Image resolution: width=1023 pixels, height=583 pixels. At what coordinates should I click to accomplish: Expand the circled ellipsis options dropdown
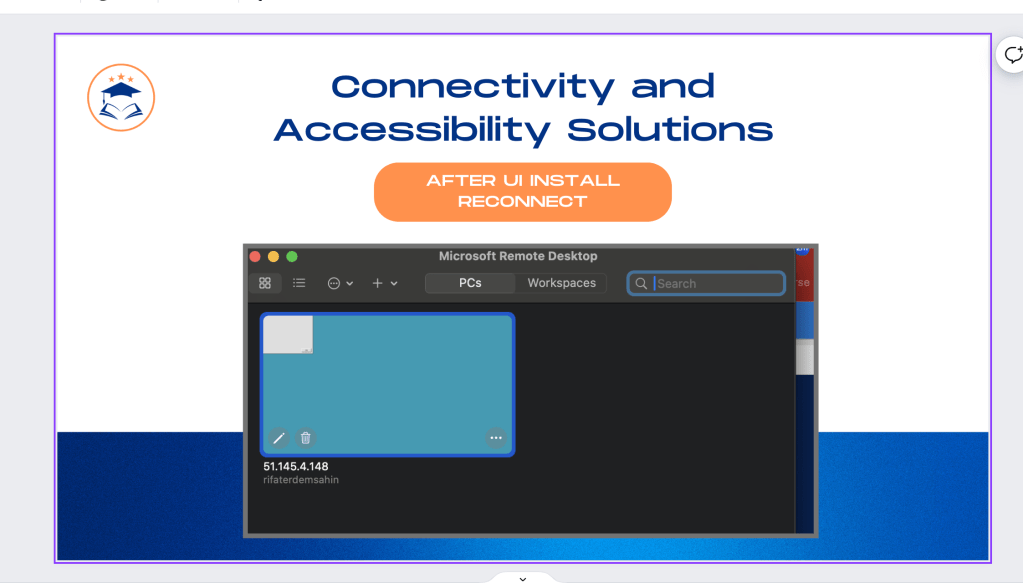[x=340, y=283]
